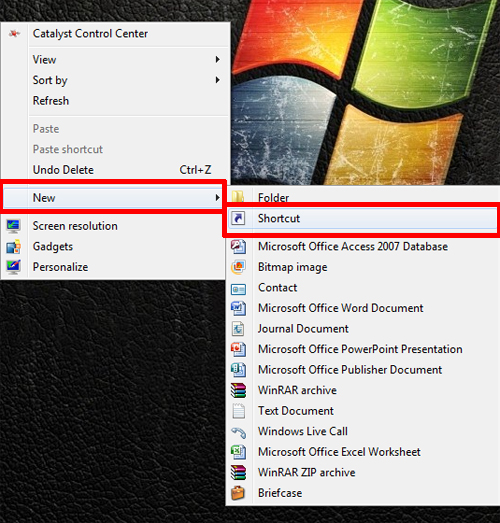This screenshot has width=500, height=523.
Task: Click the WinRAR archive books icon
Action: point(238,390)
